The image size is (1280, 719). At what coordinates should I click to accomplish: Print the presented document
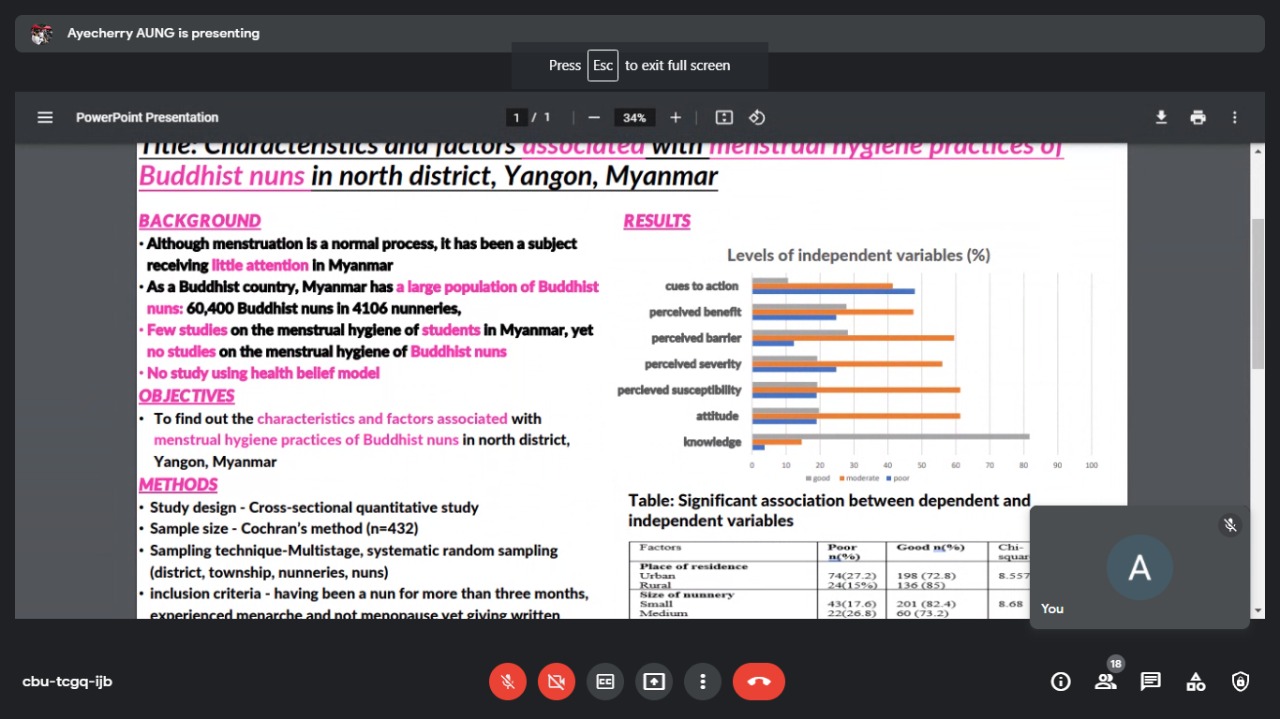click(1198, 117)
